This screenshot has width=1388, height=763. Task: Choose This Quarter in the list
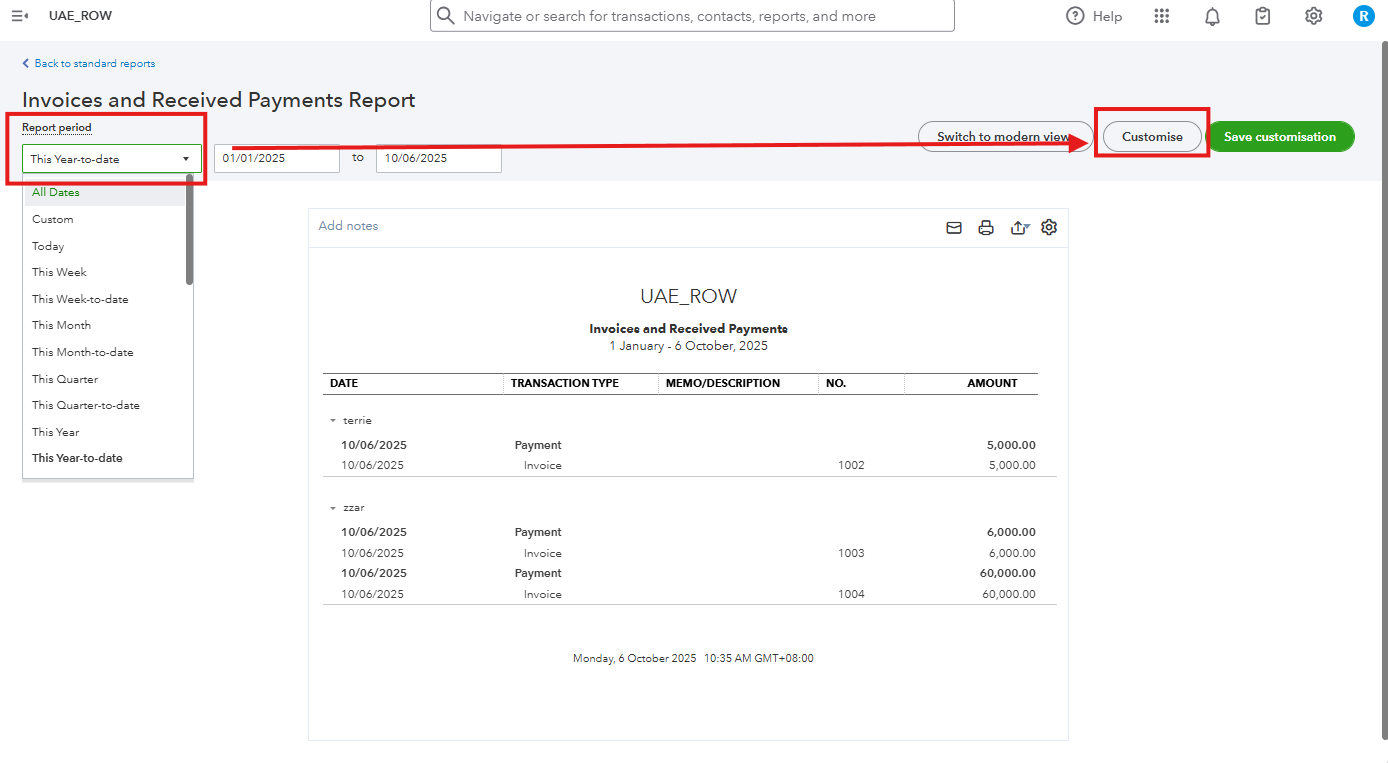click(65, 379)
